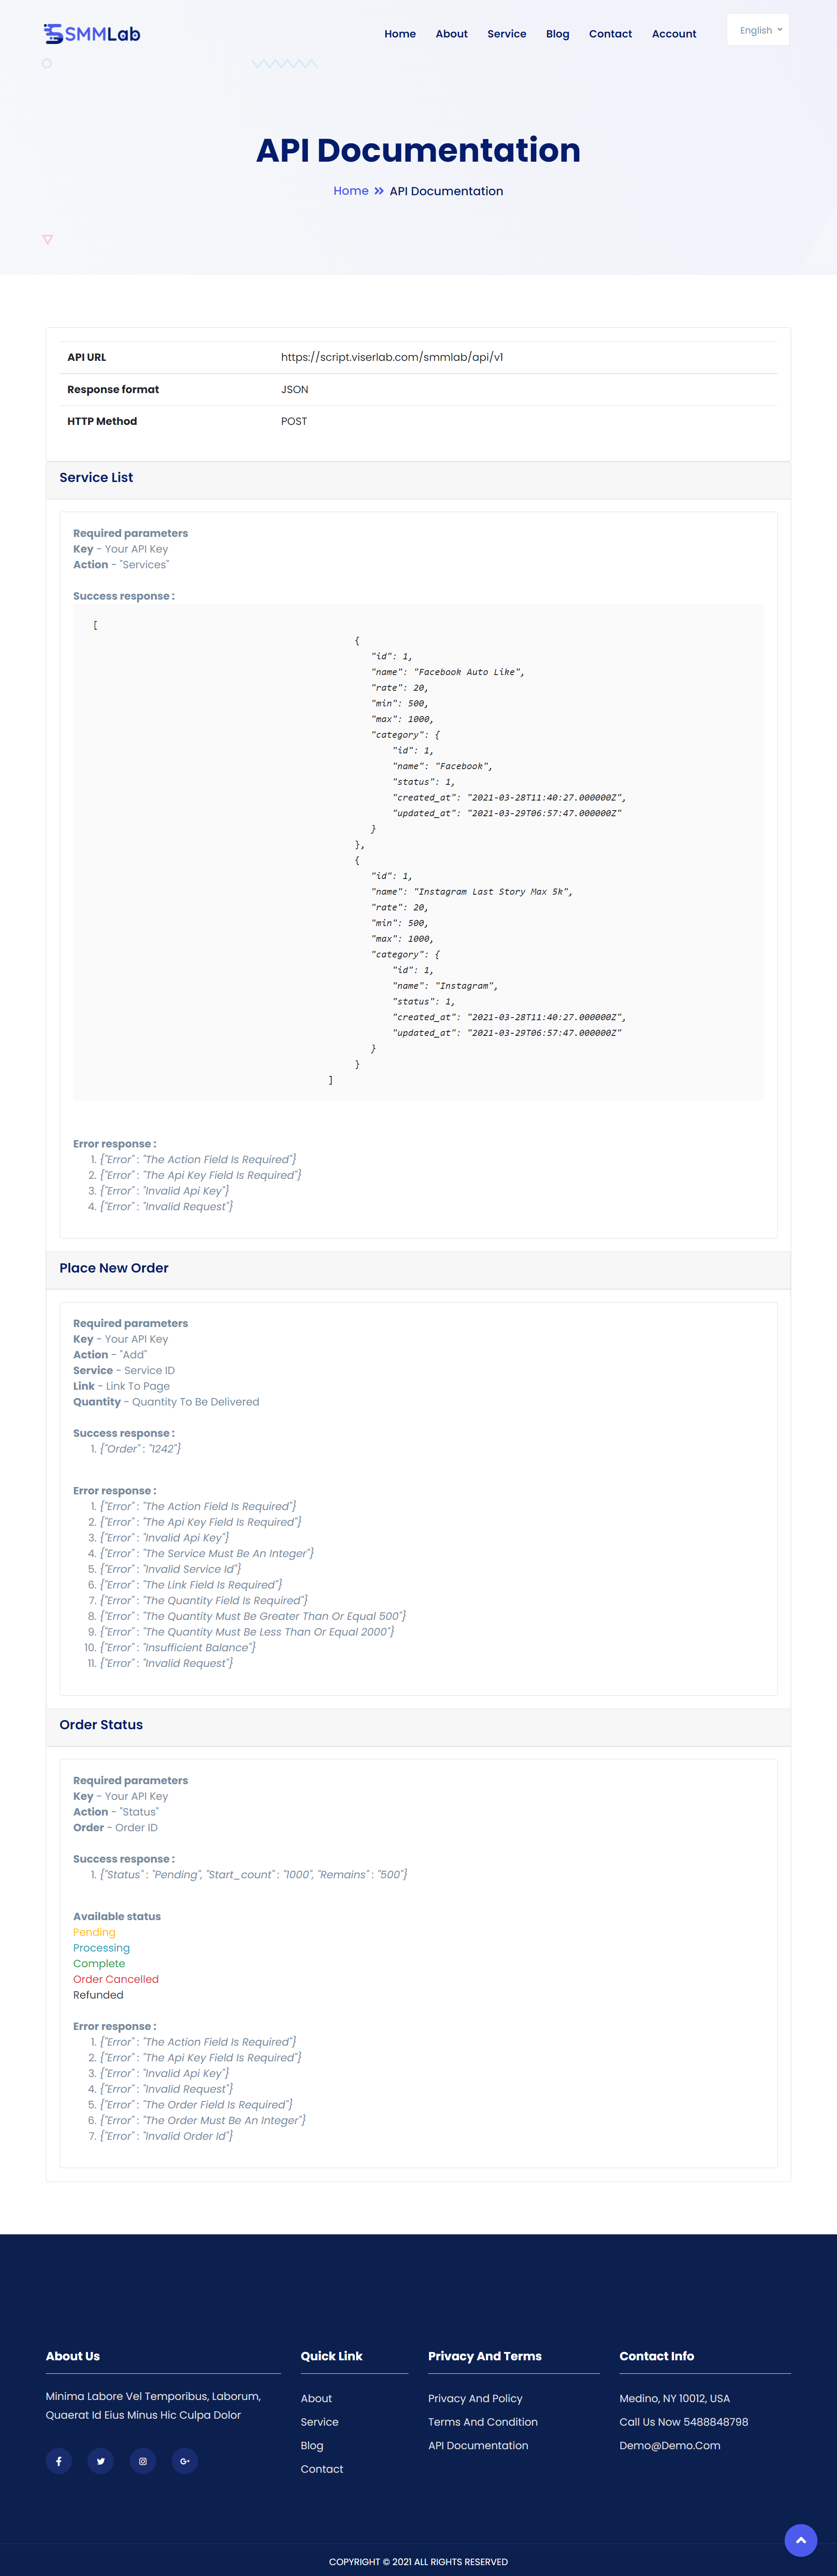The height and width of the screenshot is (2576, 837).
Task: Click The Link Field Is Required error
Action: pyautogui.click(x=191, y=1584)
